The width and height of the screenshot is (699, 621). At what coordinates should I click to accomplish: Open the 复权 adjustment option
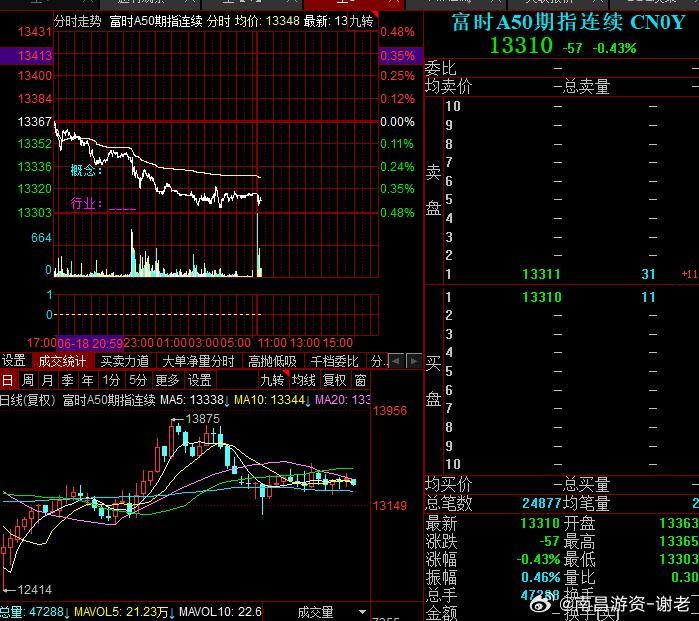(334, 380)
